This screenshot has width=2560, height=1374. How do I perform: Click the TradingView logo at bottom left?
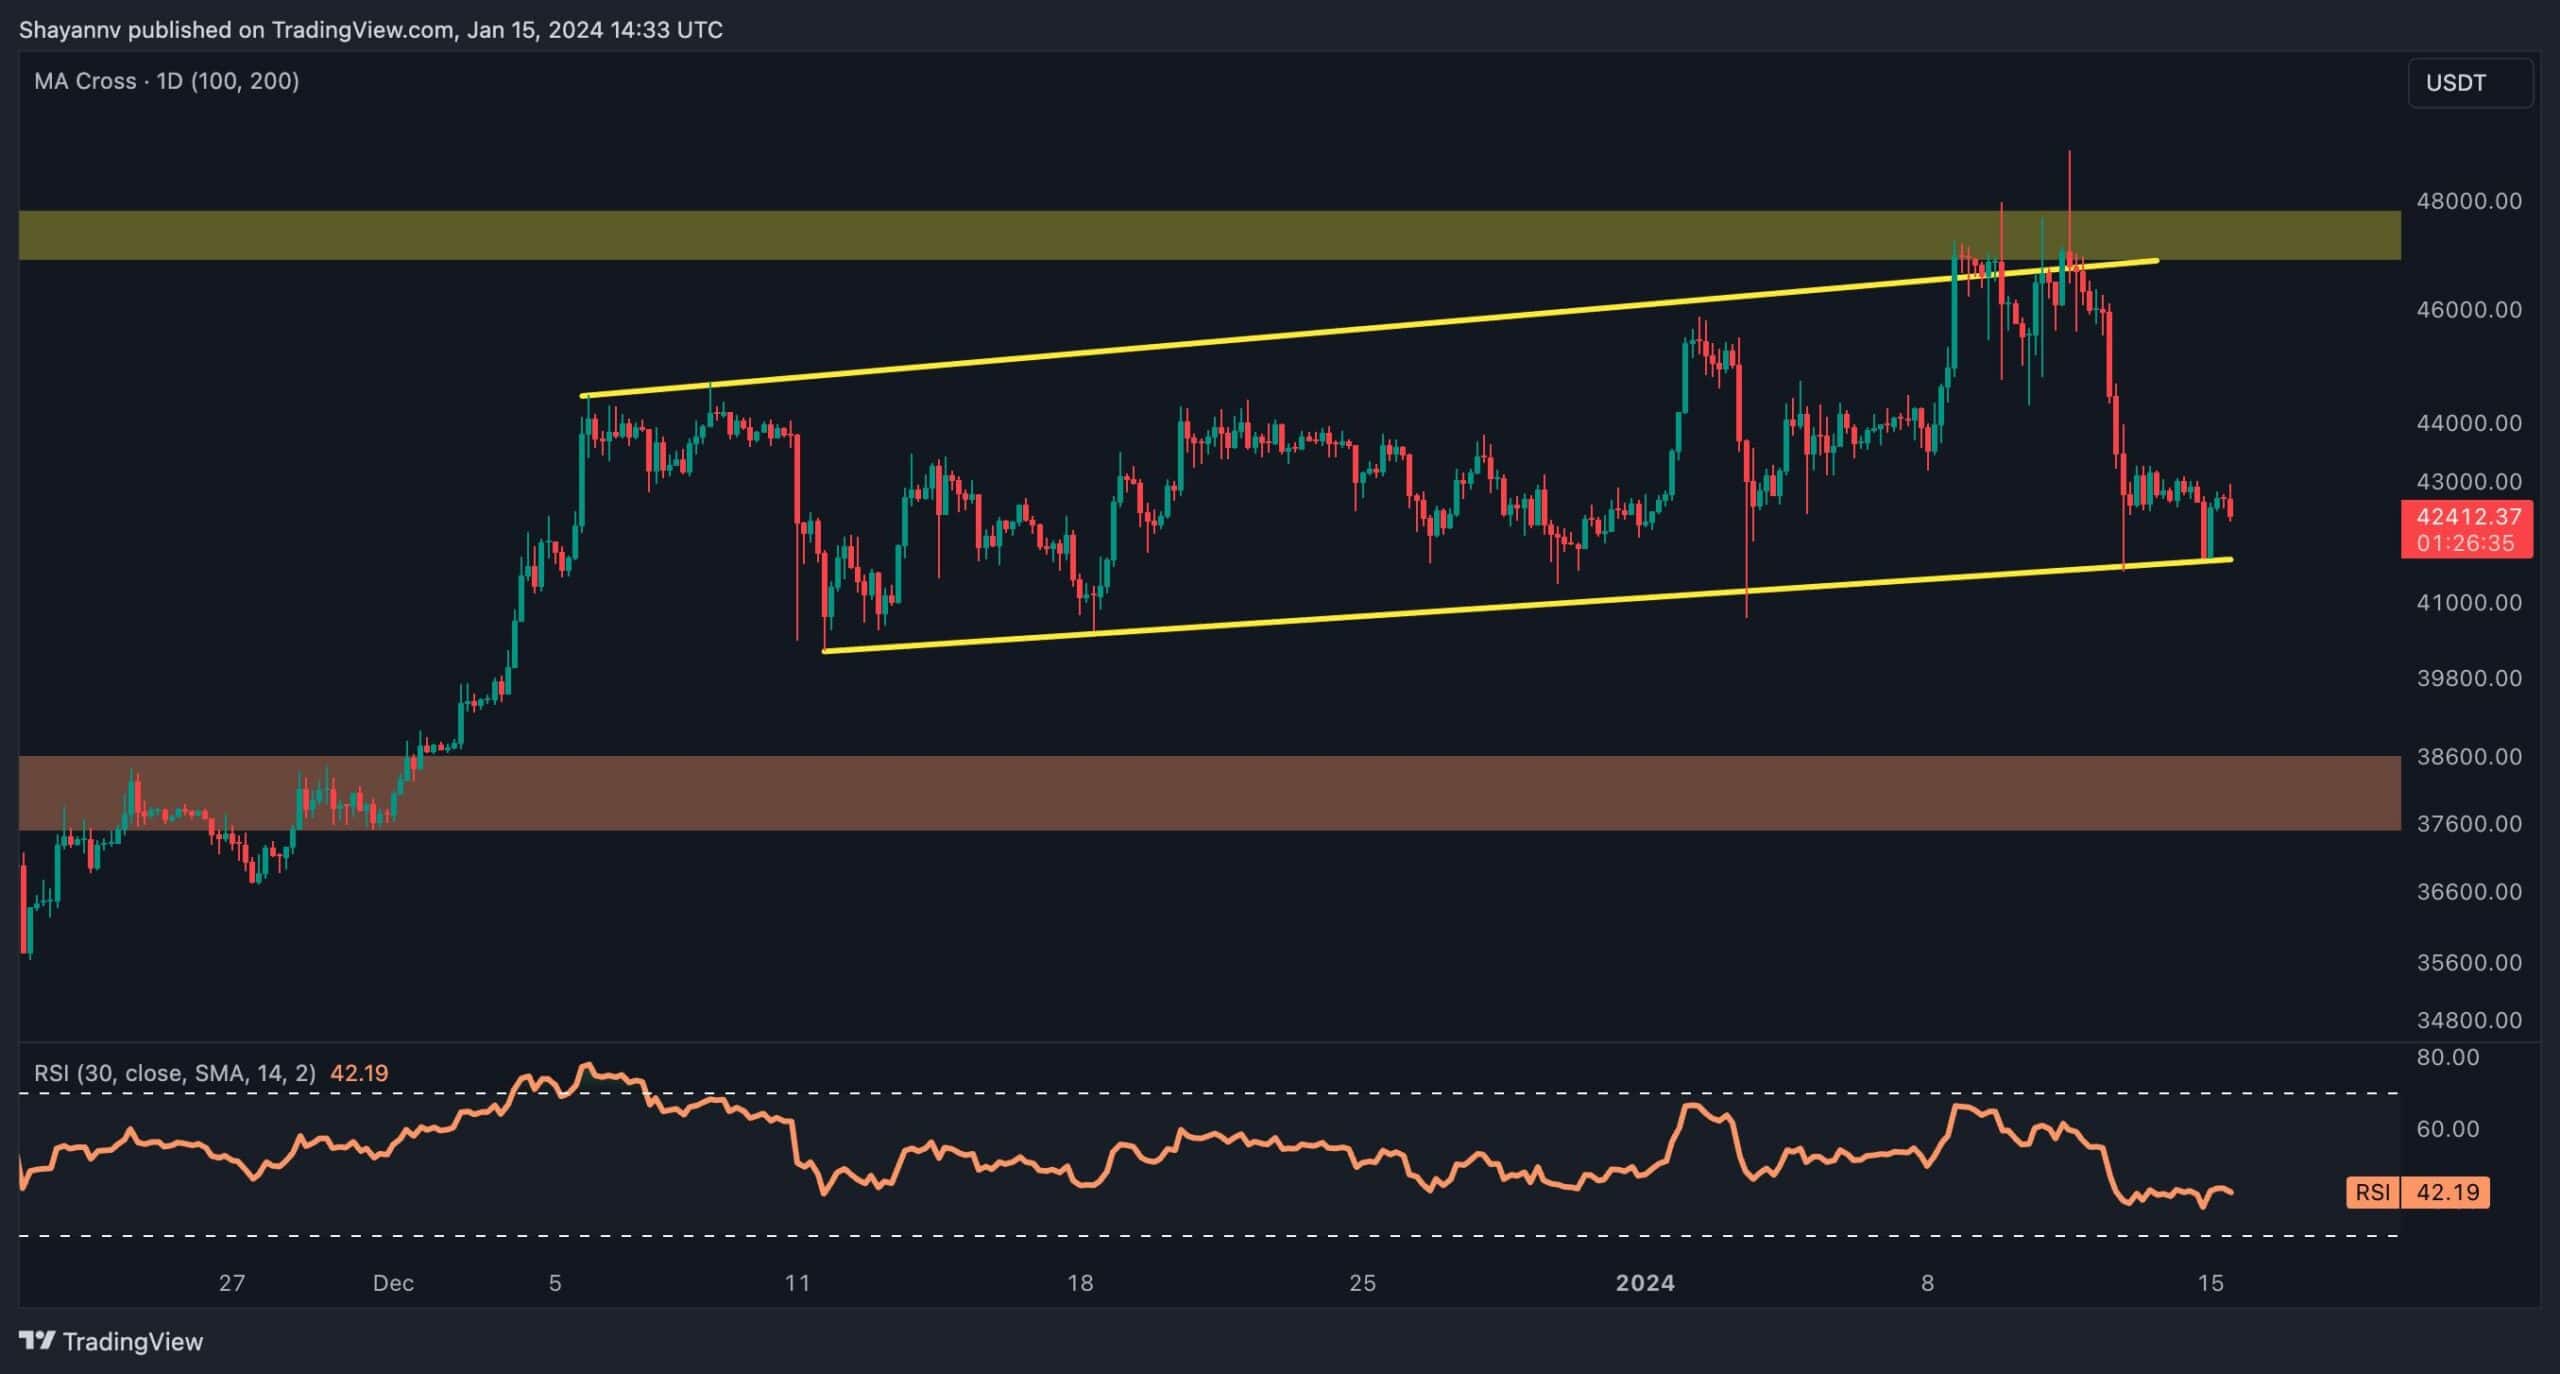(x=111, y=1341)
